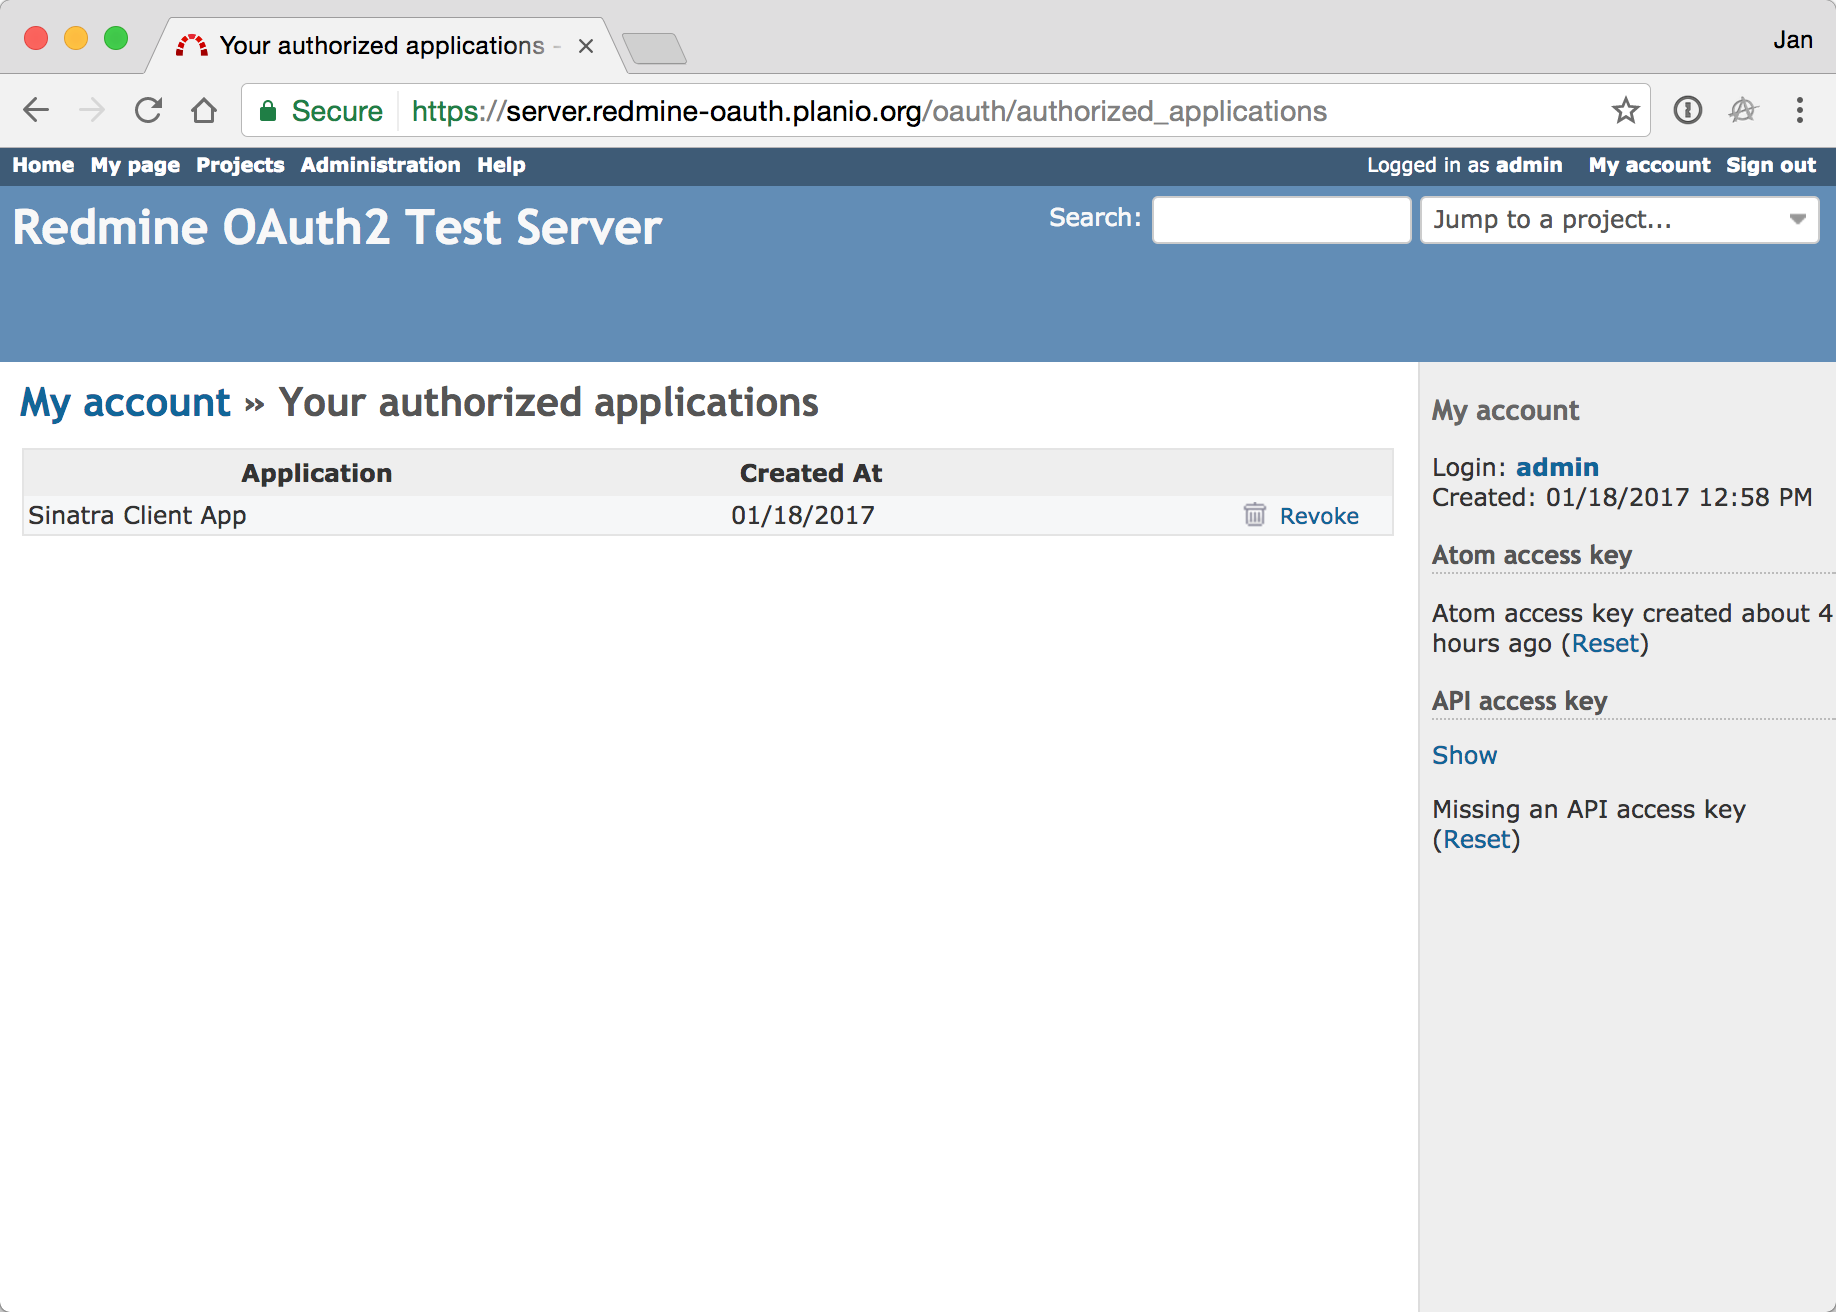The width and height of the screenshot is (1836, 1312).
Task: Click the Redmine OAuth2 Test Server title
Action: tap(337, 227)
